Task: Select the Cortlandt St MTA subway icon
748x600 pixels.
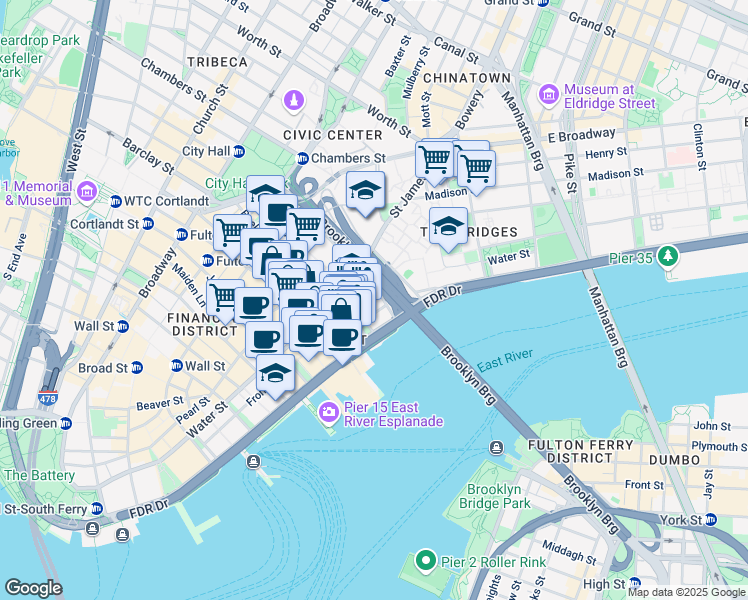Action: tap(148, 224)
